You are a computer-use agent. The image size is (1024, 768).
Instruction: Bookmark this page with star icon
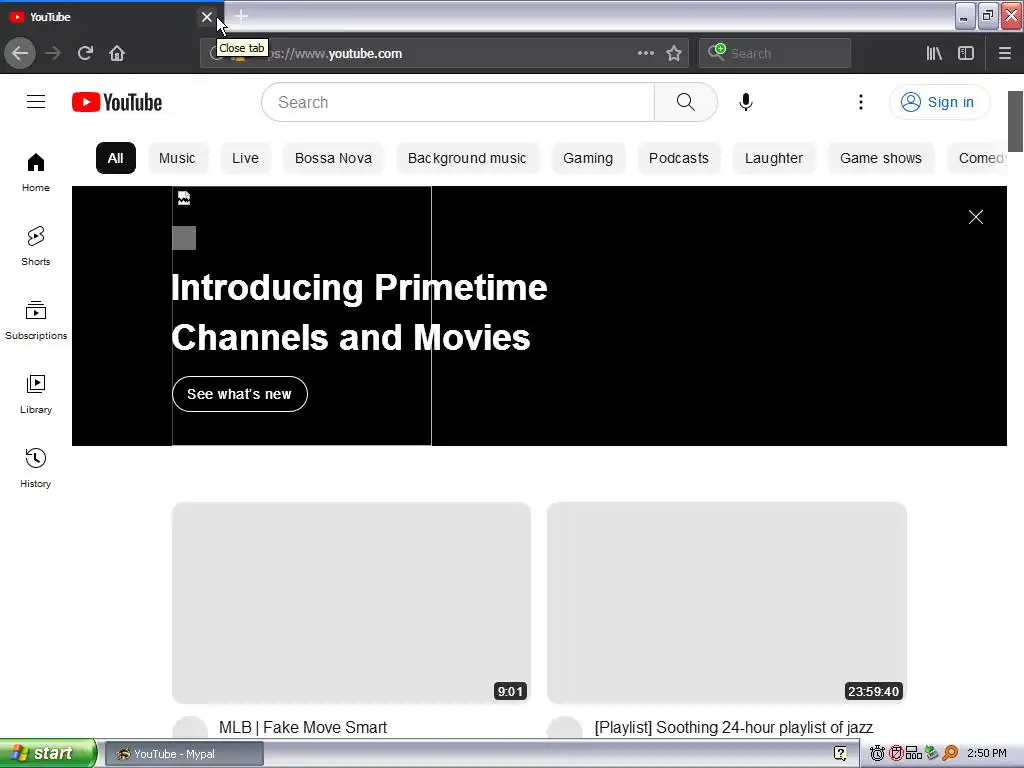point(674,53)
